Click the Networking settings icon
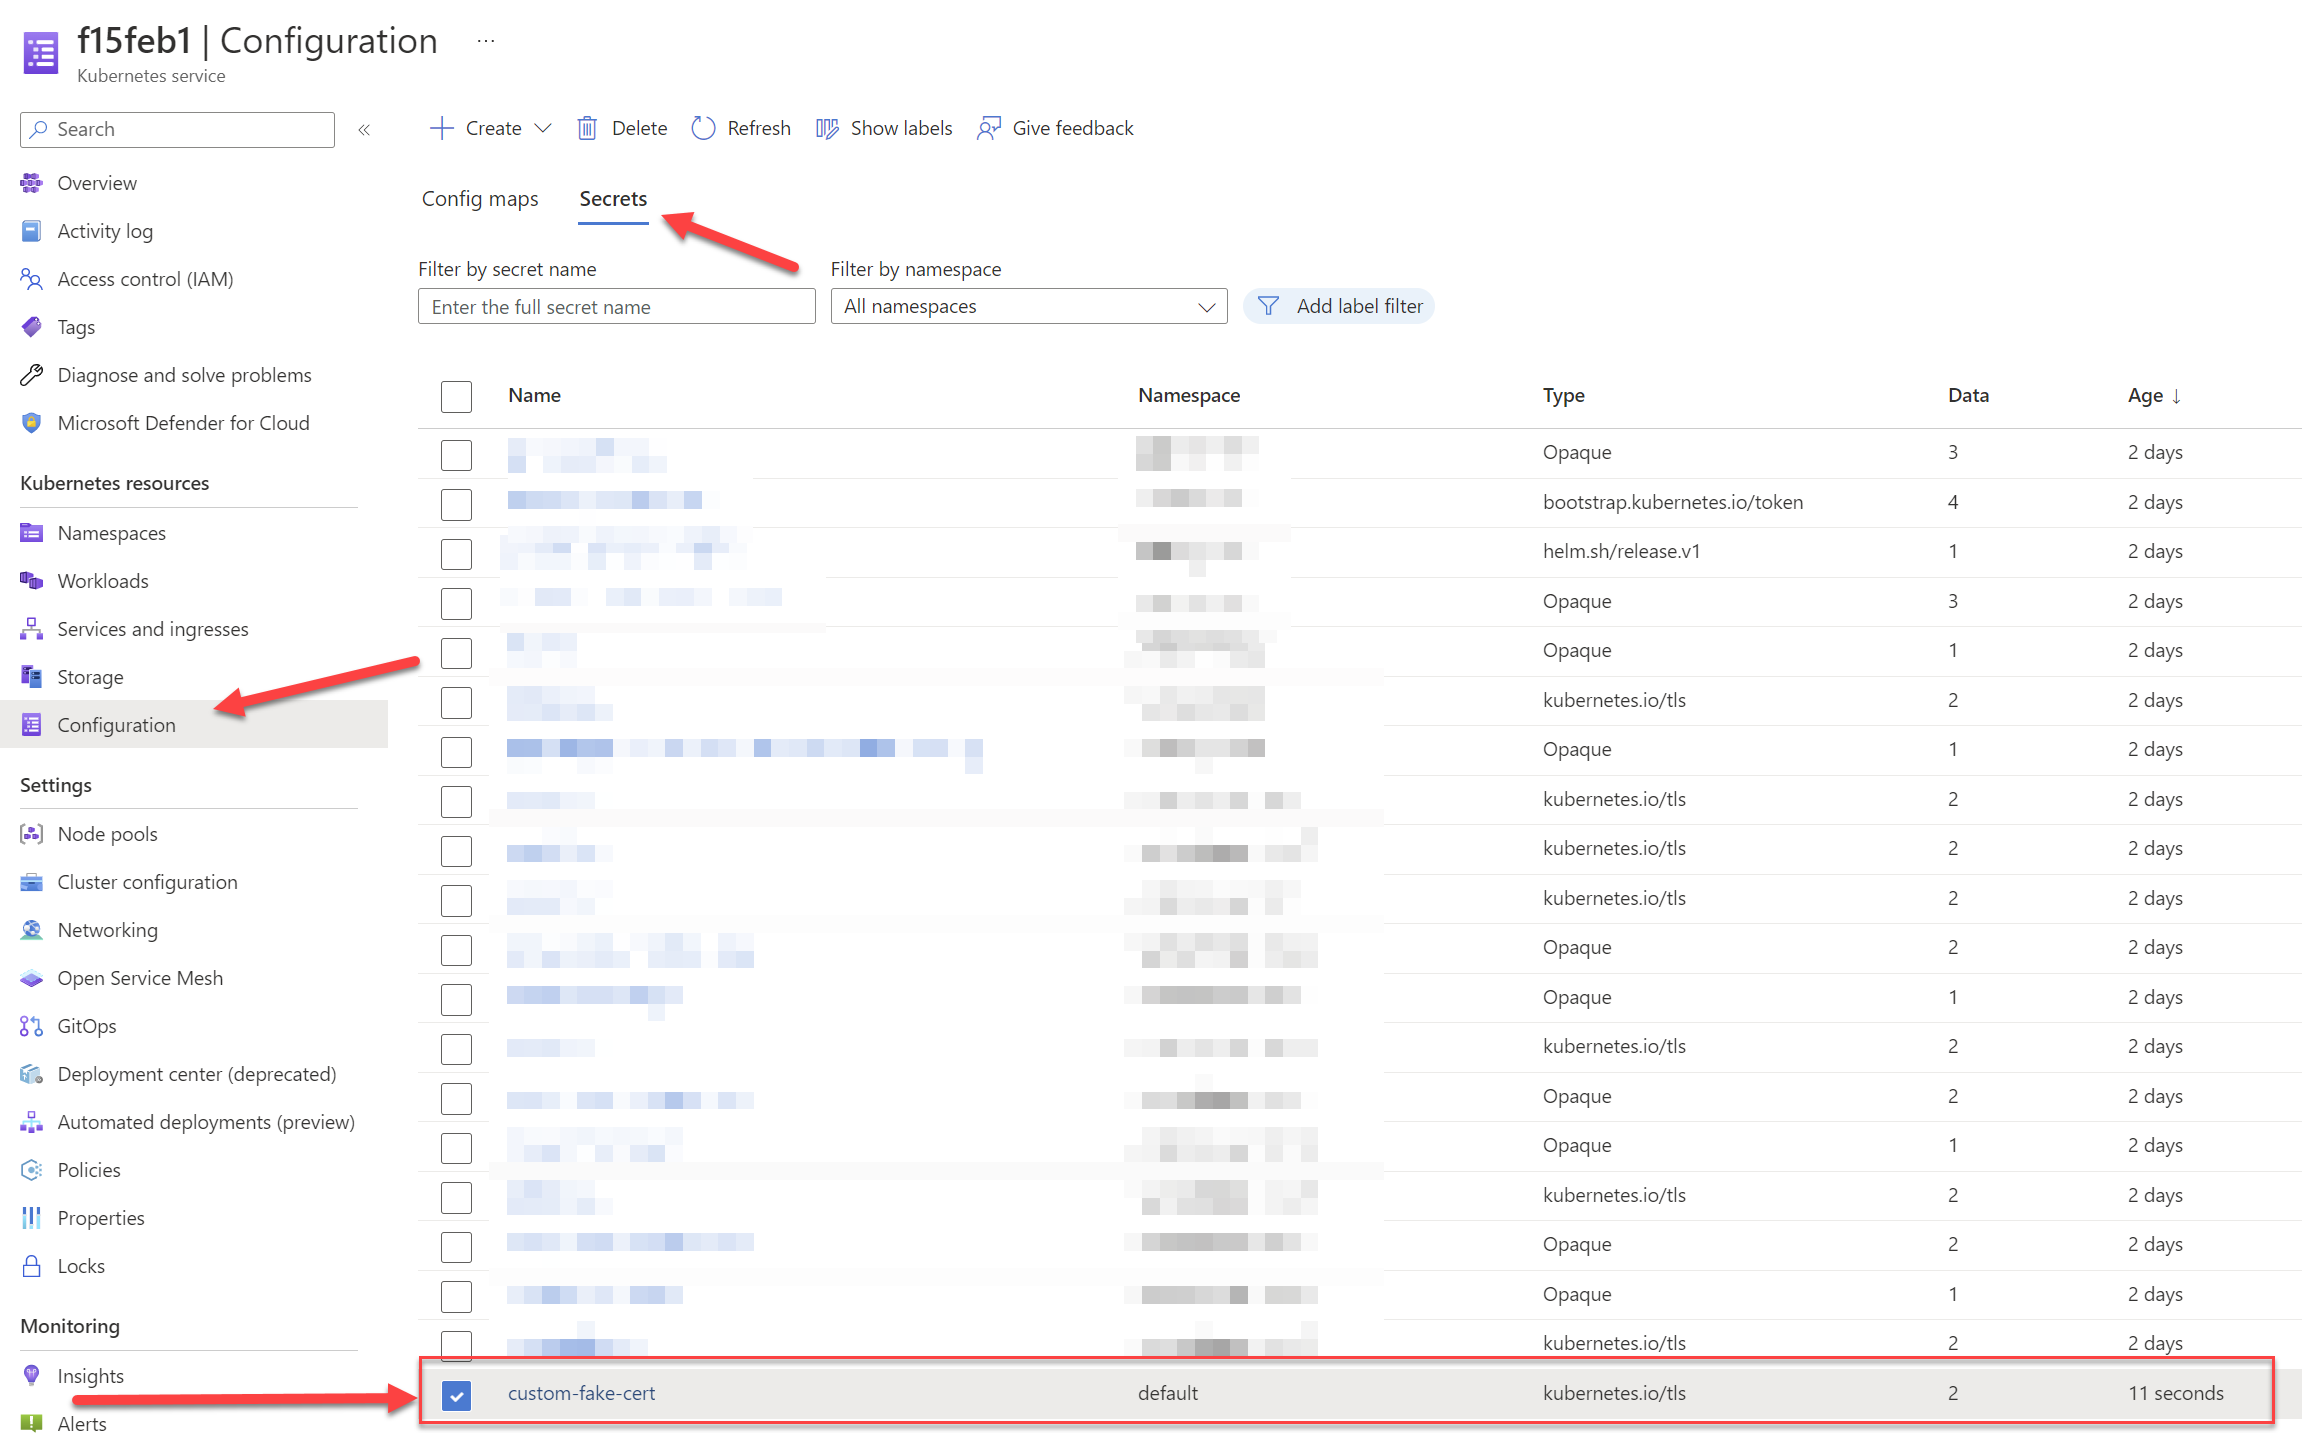 point(32,928)
